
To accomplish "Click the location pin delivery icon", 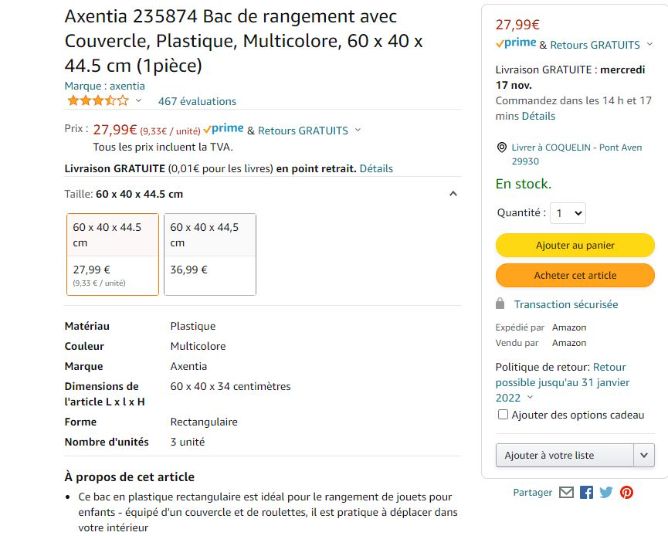I will 502,147.
